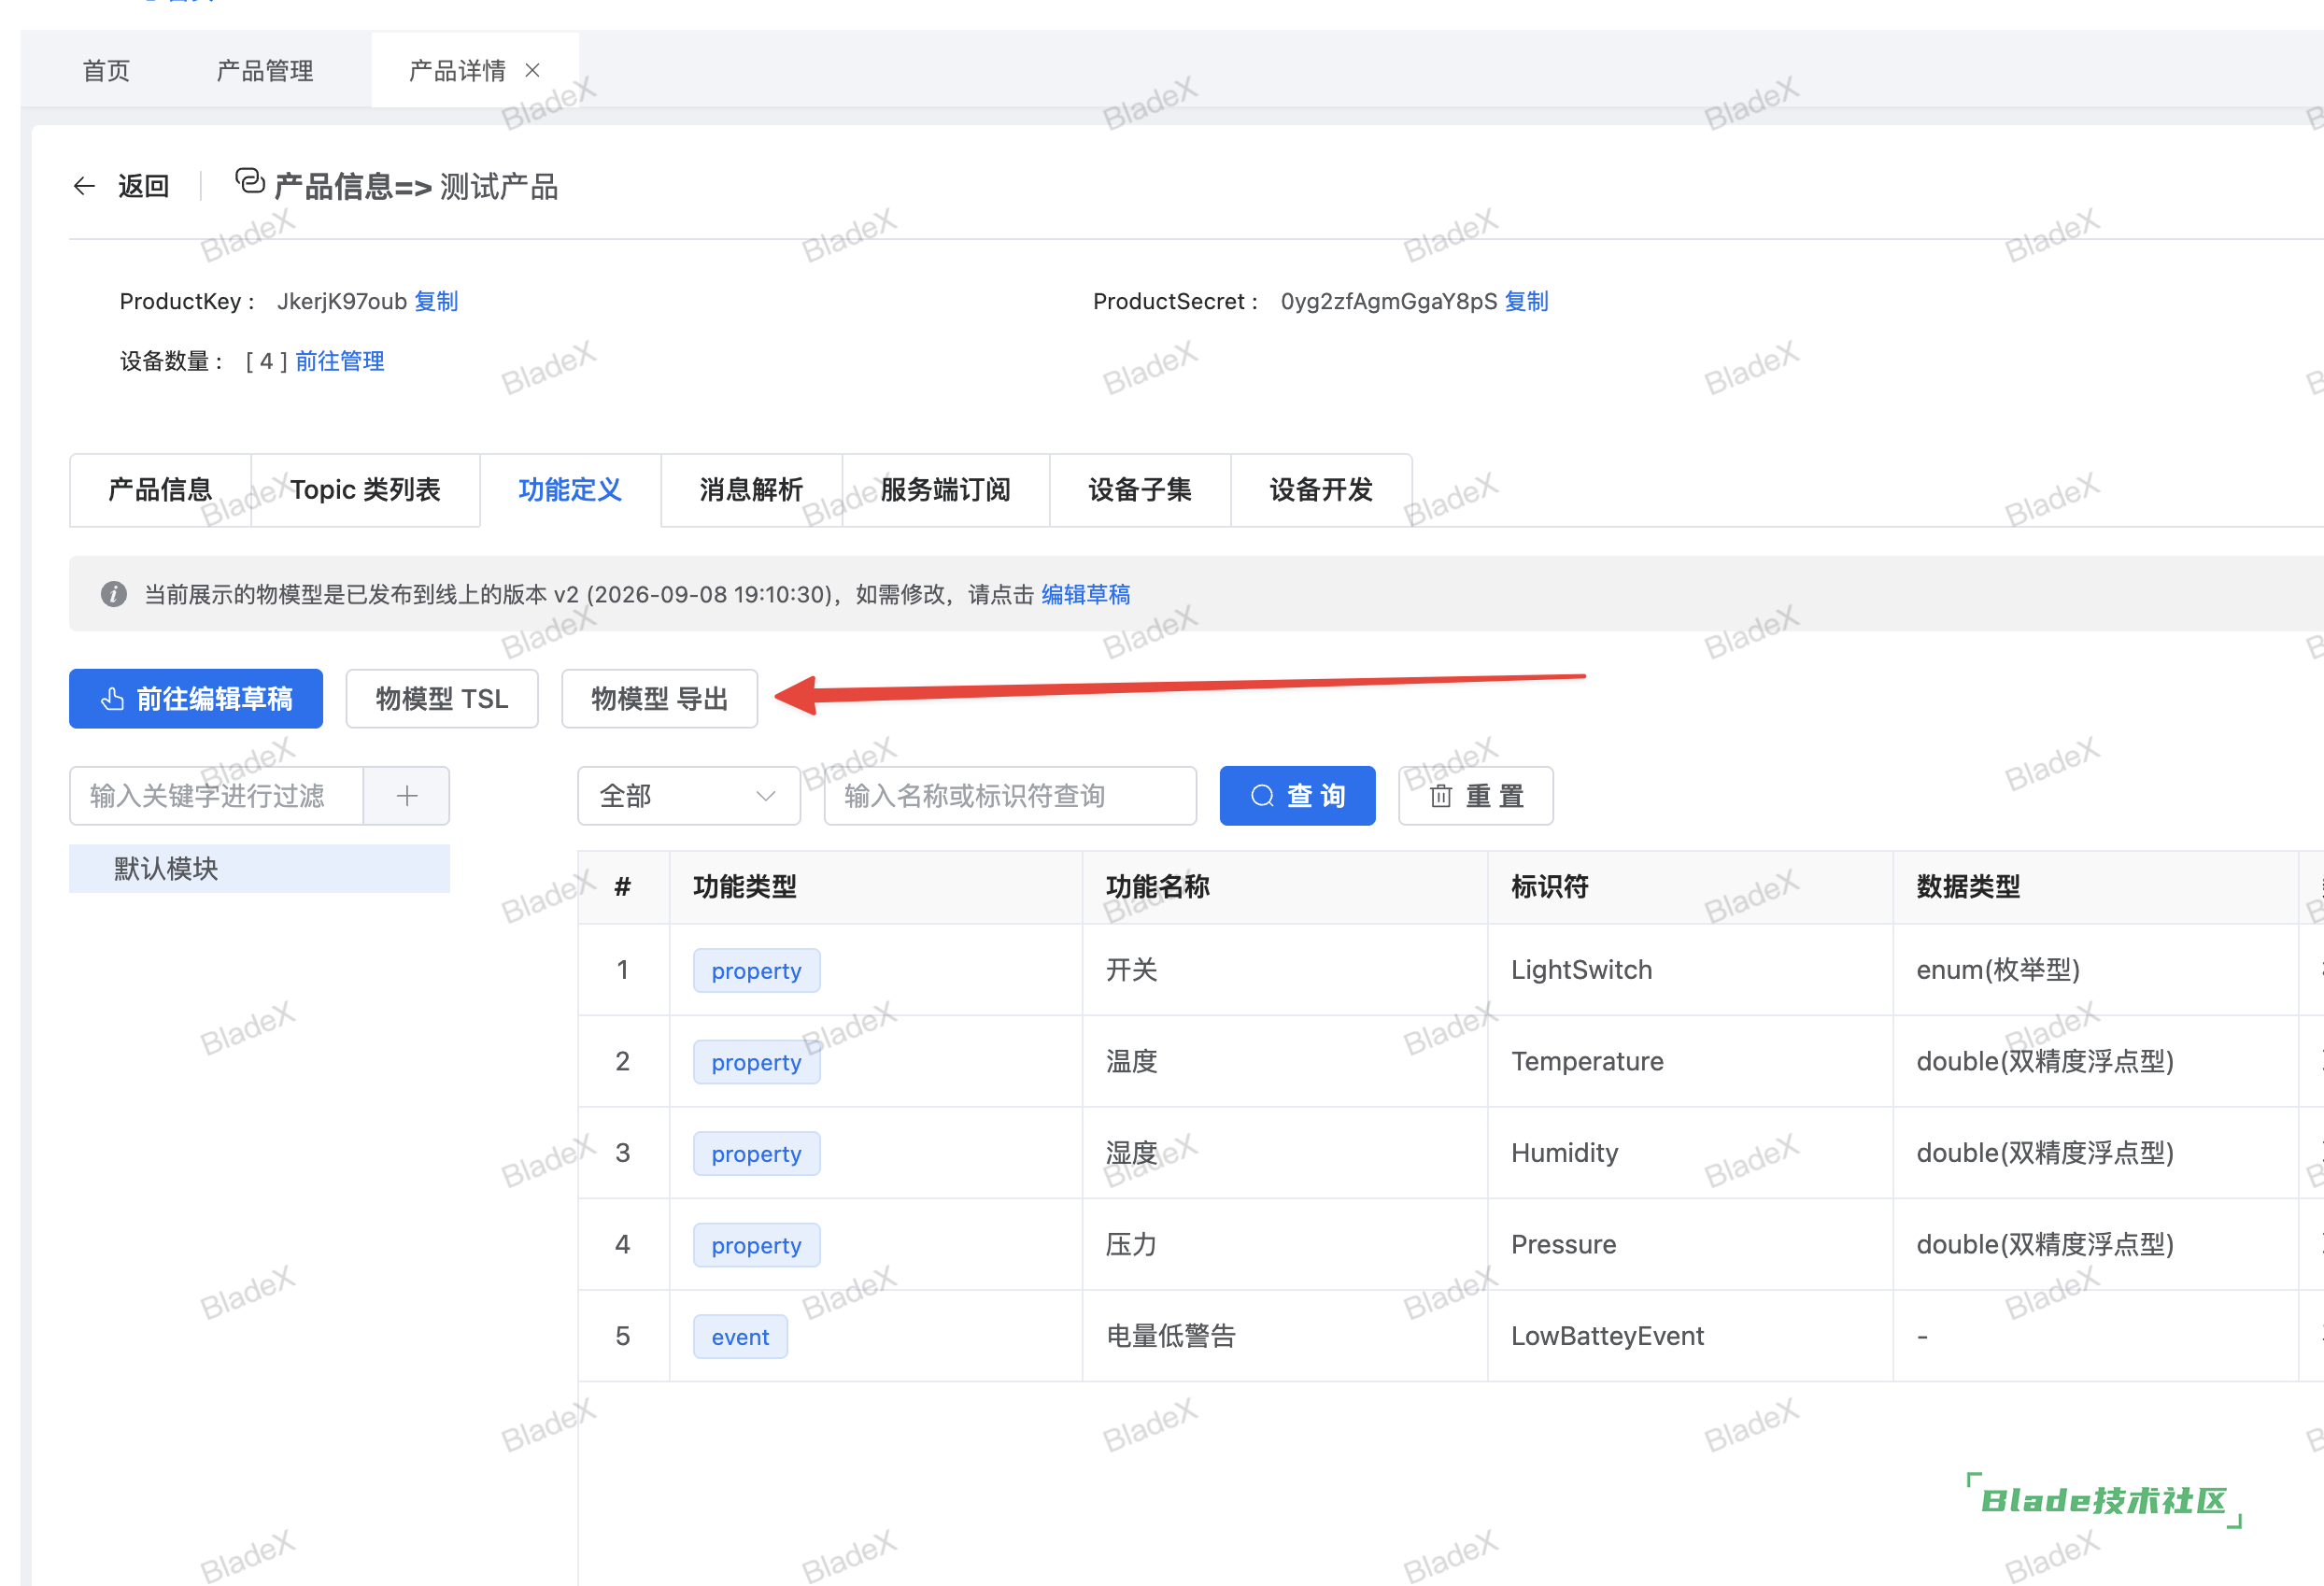Click the back arrow icon
This screenshot has width=2324, height=1586.
(x=84, y=186)
